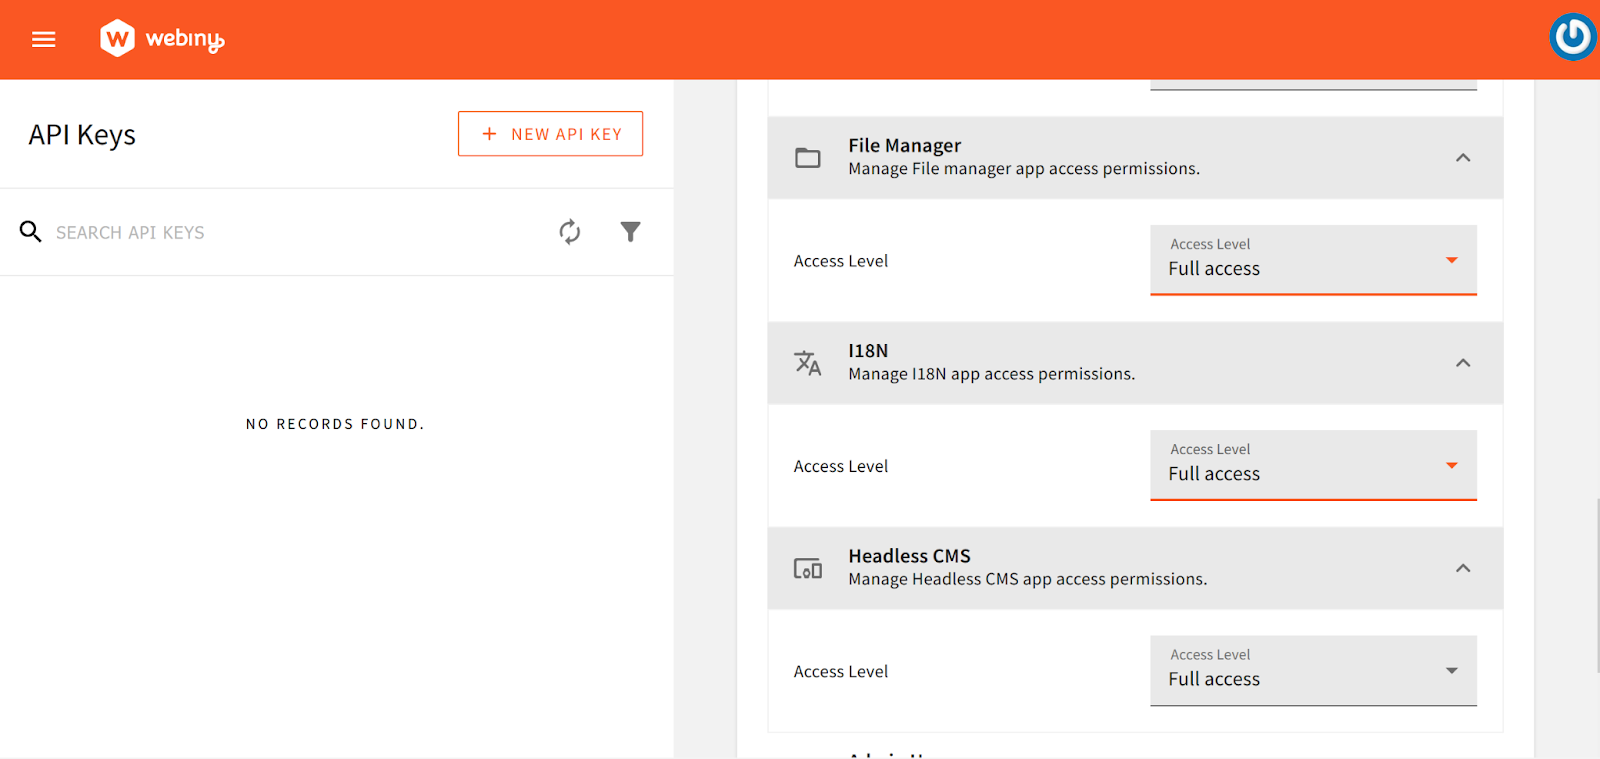
Task: Refresh the API keys list
Action: [x=570, y=232]
